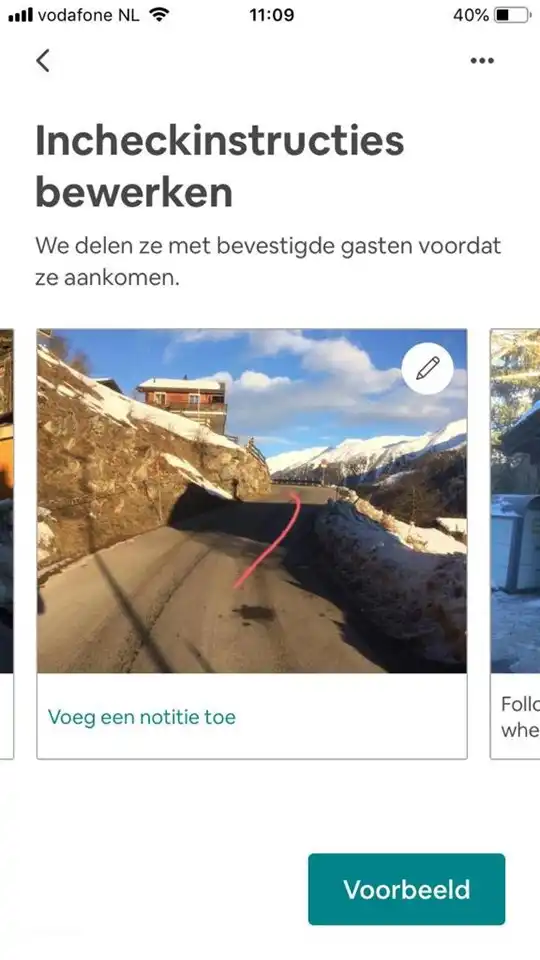Tap the Voorbeeld preview button
540x960 pixels.
point(407,889)
